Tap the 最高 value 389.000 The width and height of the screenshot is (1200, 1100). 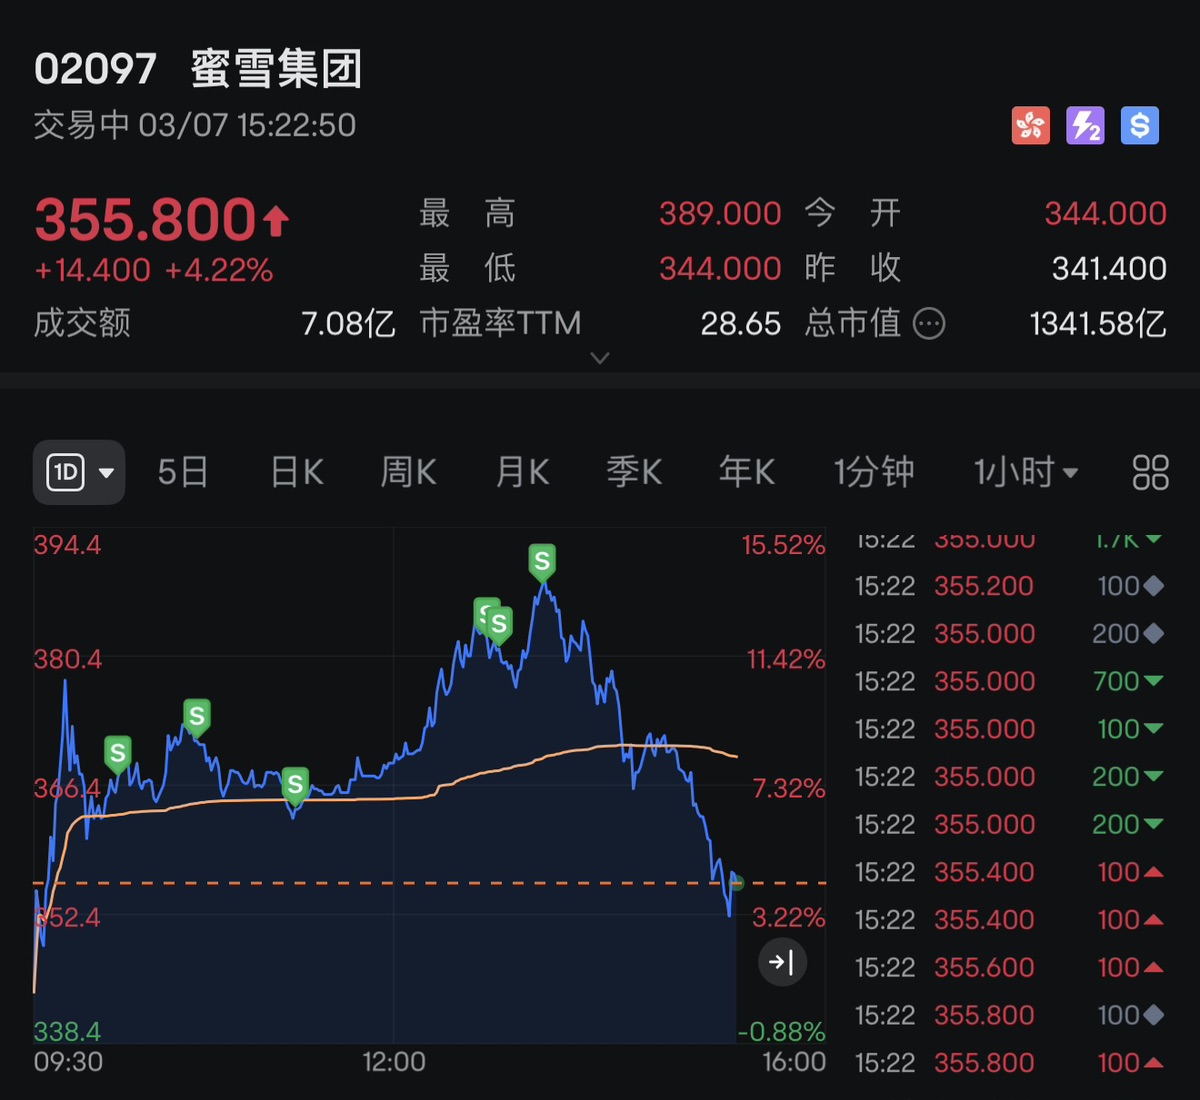click(x=720, y=213)
